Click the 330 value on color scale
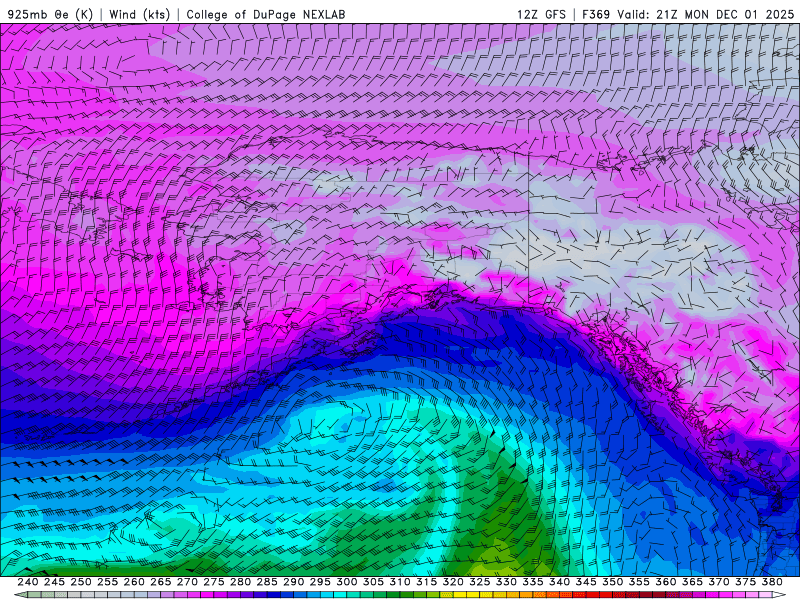The image size is (800, 600). [x=506, y=582]
